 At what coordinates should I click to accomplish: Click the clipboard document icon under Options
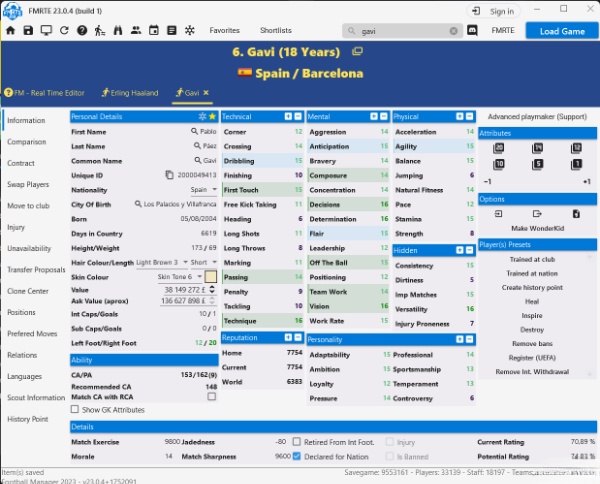pyautogui.click(x=576, y=213)
